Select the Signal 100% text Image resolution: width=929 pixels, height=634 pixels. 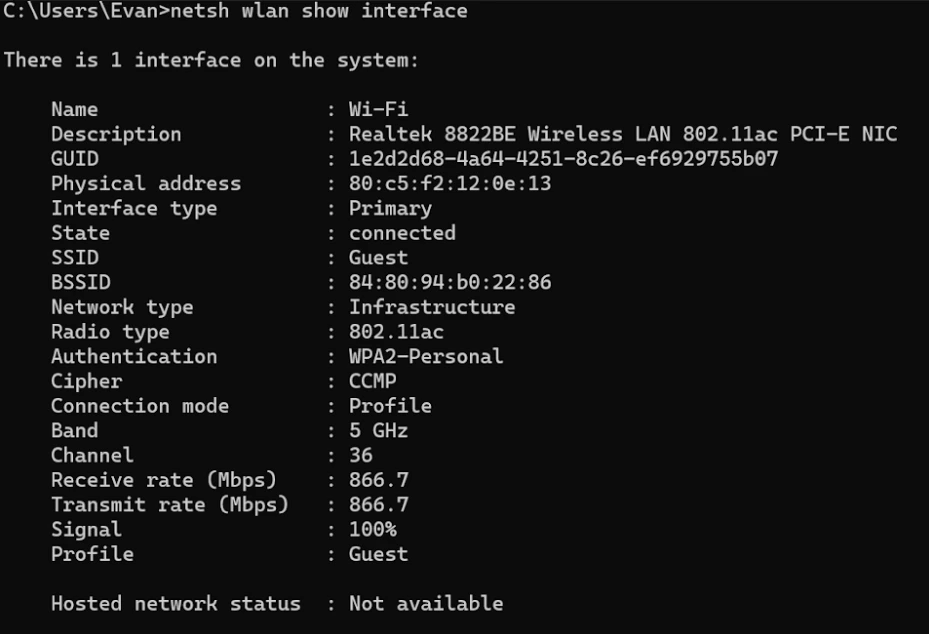click(375, 529)
